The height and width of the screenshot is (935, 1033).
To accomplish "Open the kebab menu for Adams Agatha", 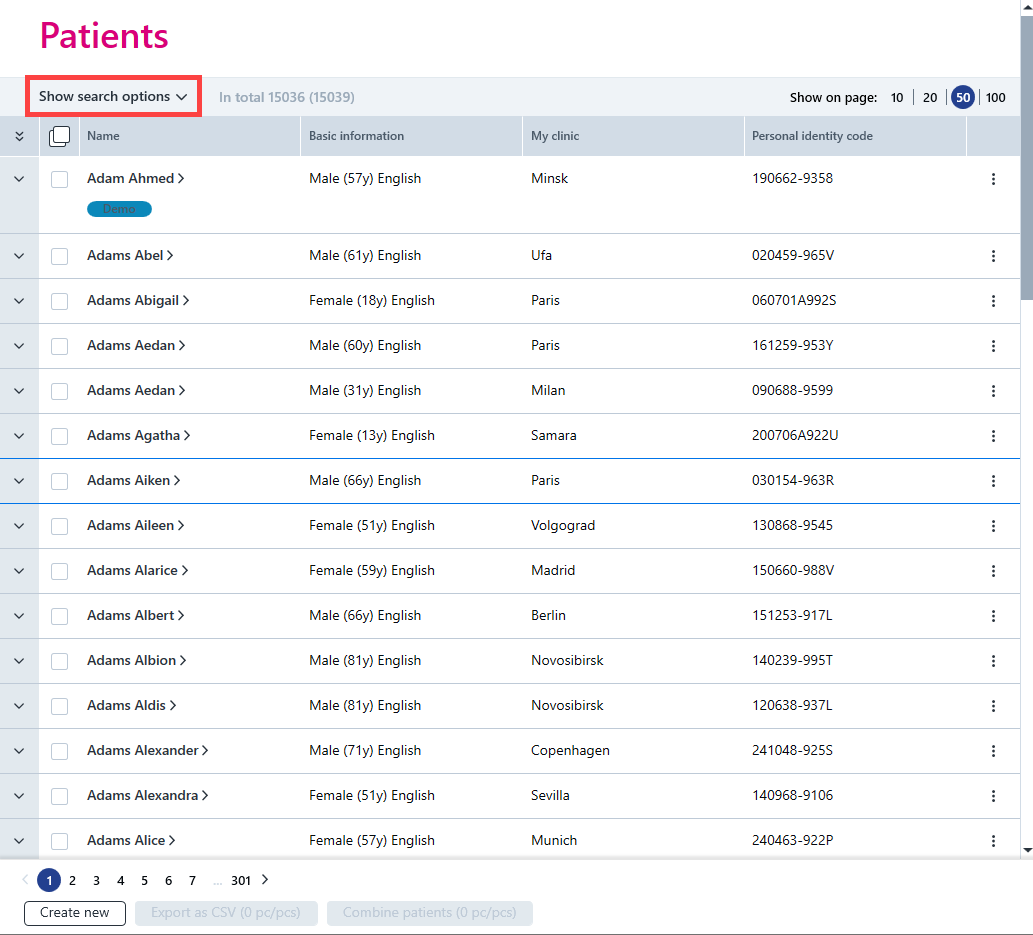I will pyautogui.click(x=993, y=436).
